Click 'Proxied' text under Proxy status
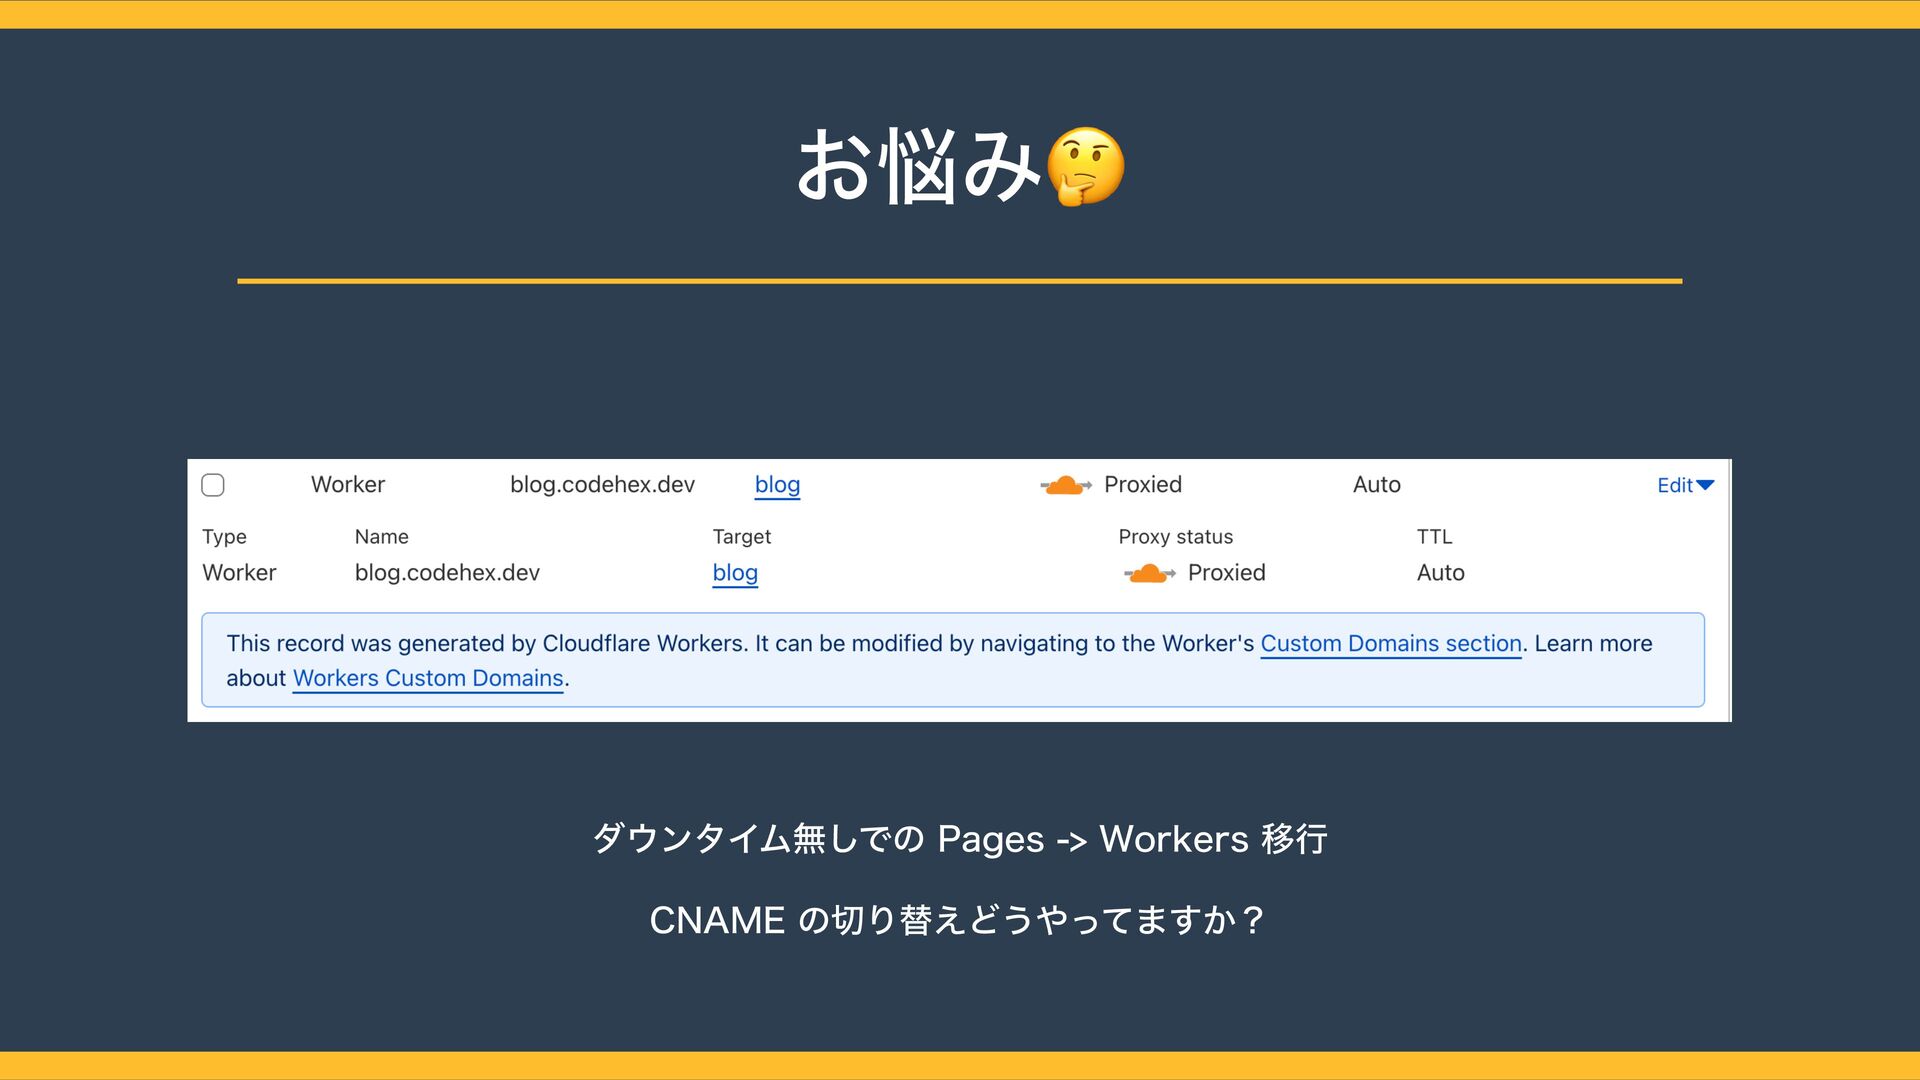This screenshot has width=1920, height=1080. coord(1227,573)
